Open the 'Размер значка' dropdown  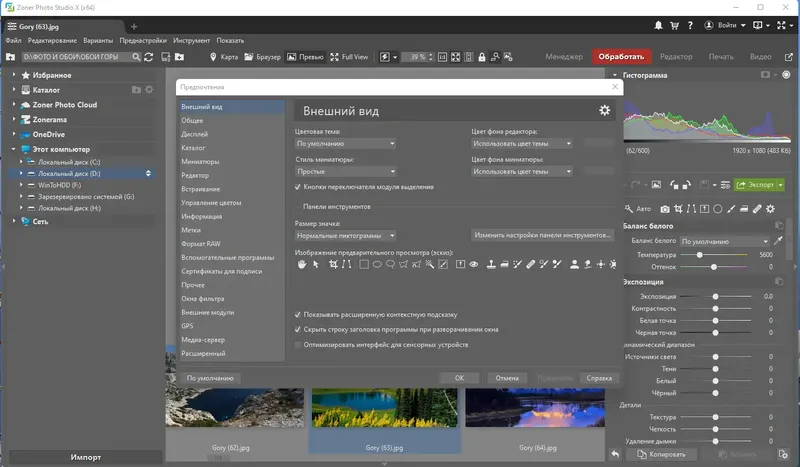tap(346, 235)
